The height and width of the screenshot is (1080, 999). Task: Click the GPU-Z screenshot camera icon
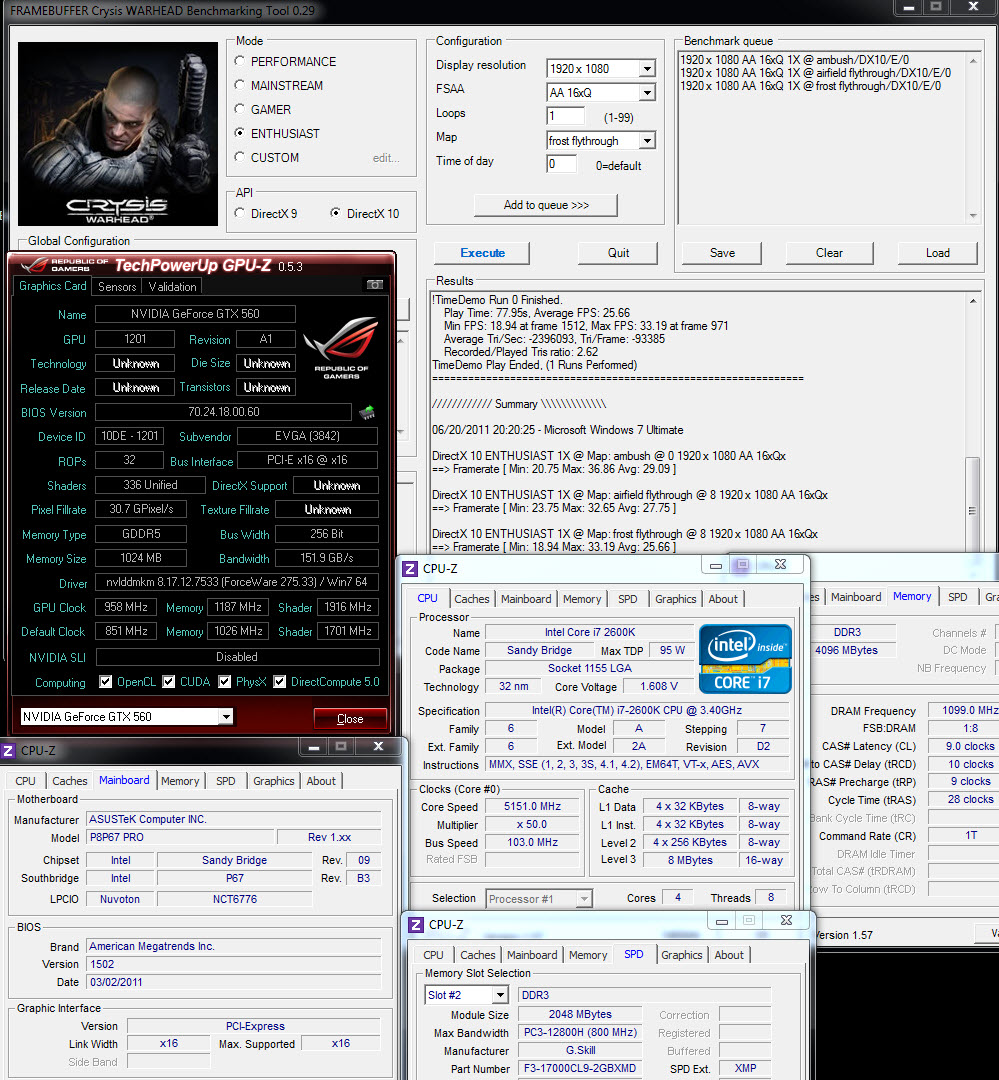click(x=374, y=284)
